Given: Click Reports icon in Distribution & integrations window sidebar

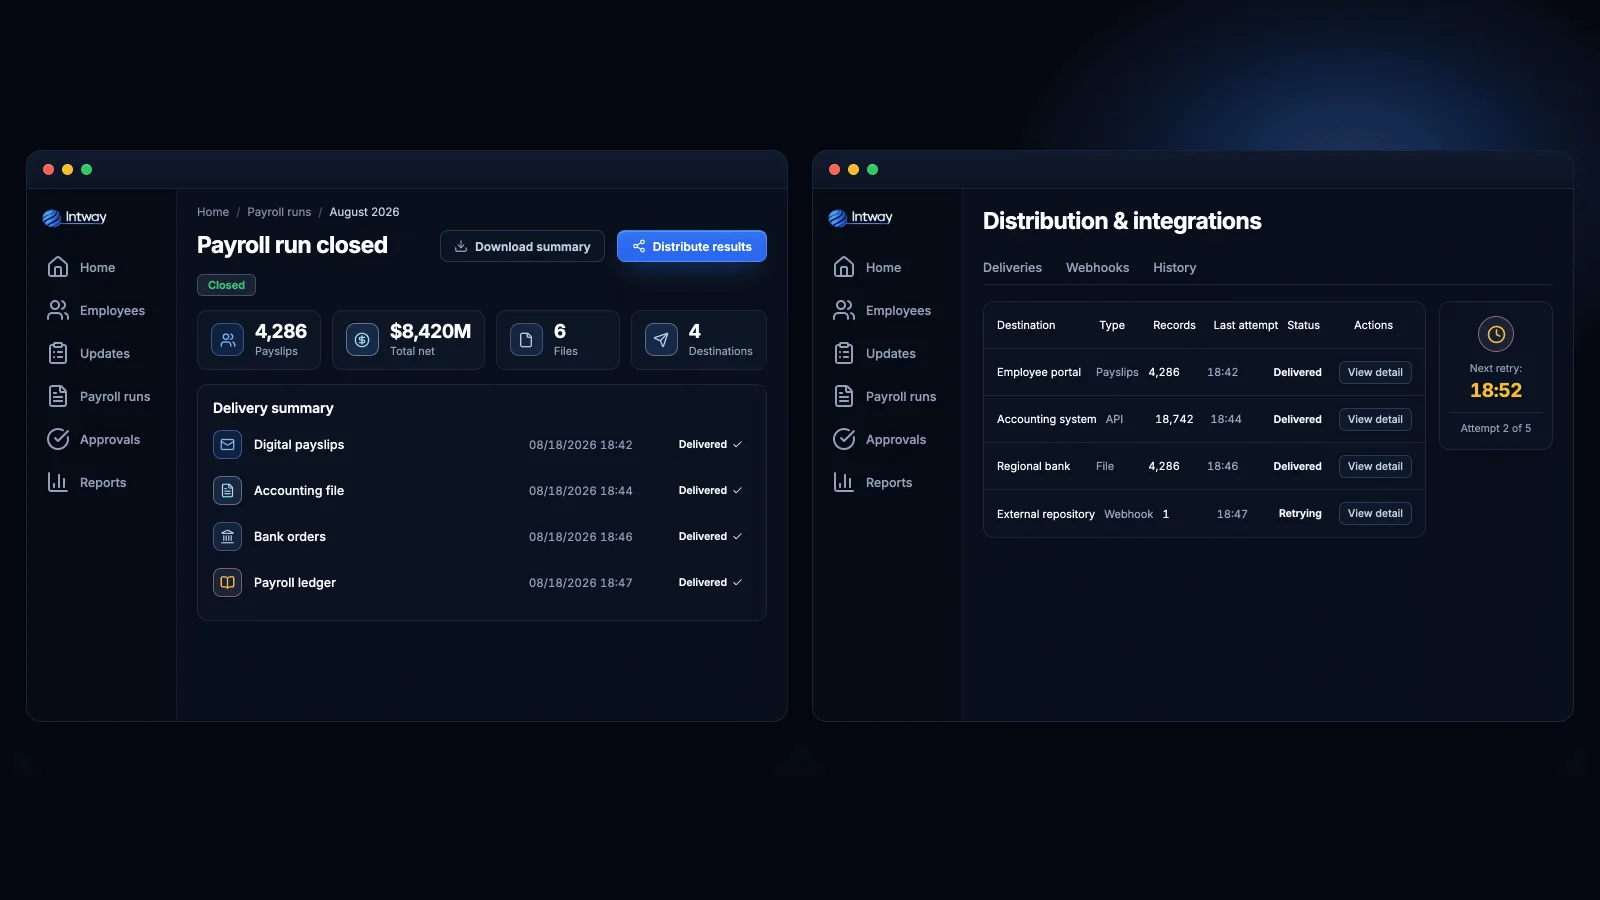Looking at the screenshot, I should coord(844,482).
